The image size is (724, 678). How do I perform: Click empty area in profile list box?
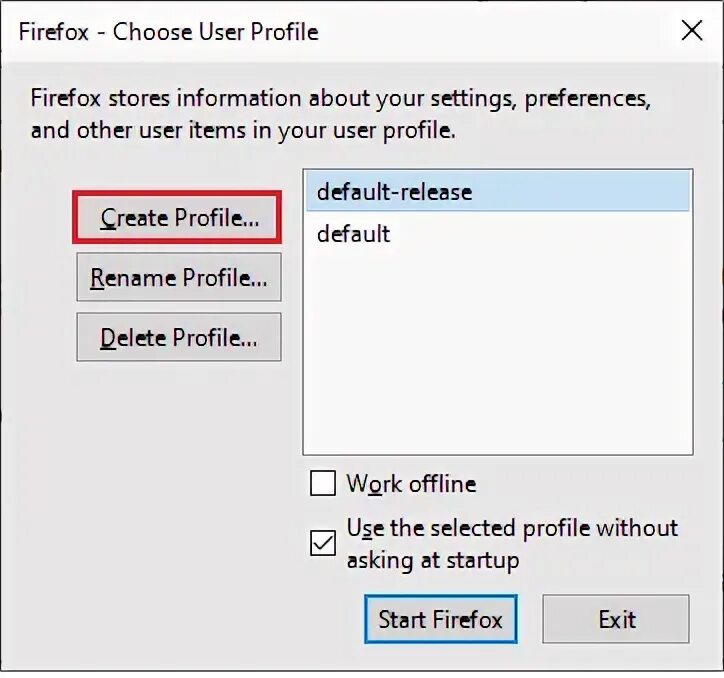[x=497, y=360]
